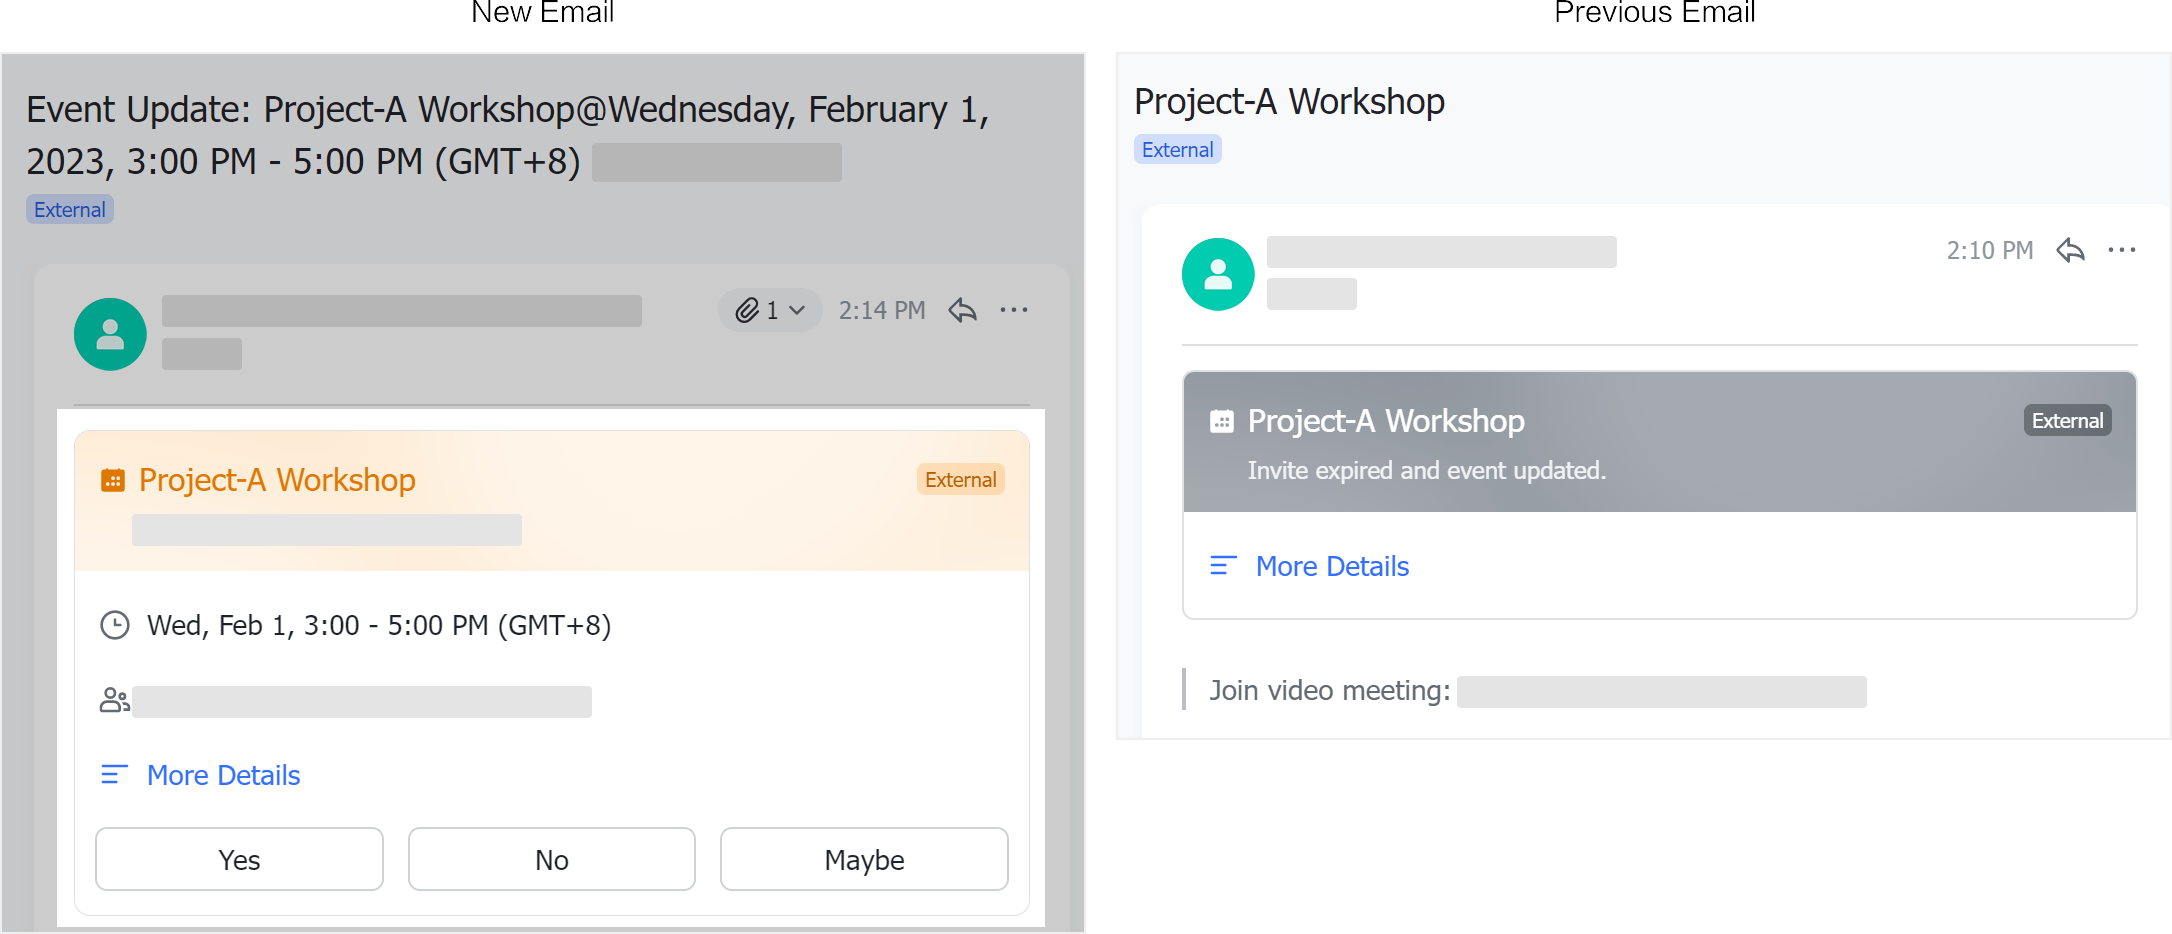Click the reply arrow on the 2:14 PM email
Screen dimensions: 2172x934
(x=962, y=310)
